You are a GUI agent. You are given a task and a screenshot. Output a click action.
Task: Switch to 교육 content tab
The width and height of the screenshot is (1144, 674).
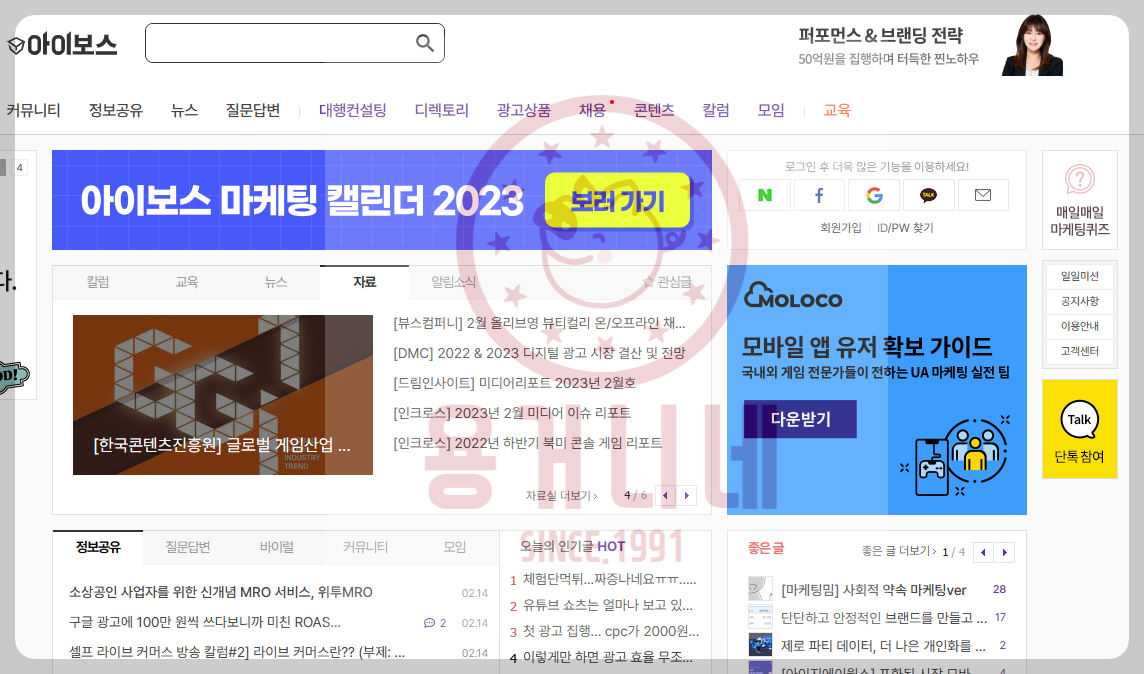click(x=187, y=282)
